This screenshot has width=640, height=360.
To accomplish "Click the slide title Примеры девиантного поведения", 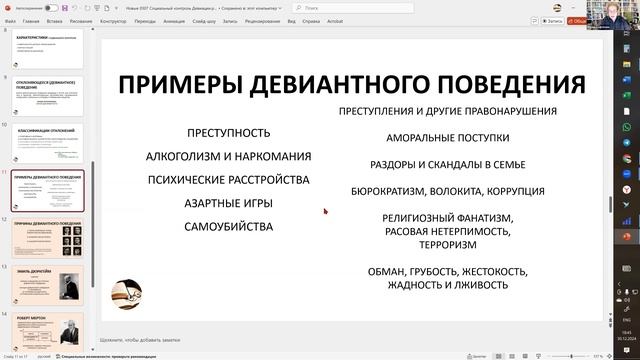I will pos(352,84).
